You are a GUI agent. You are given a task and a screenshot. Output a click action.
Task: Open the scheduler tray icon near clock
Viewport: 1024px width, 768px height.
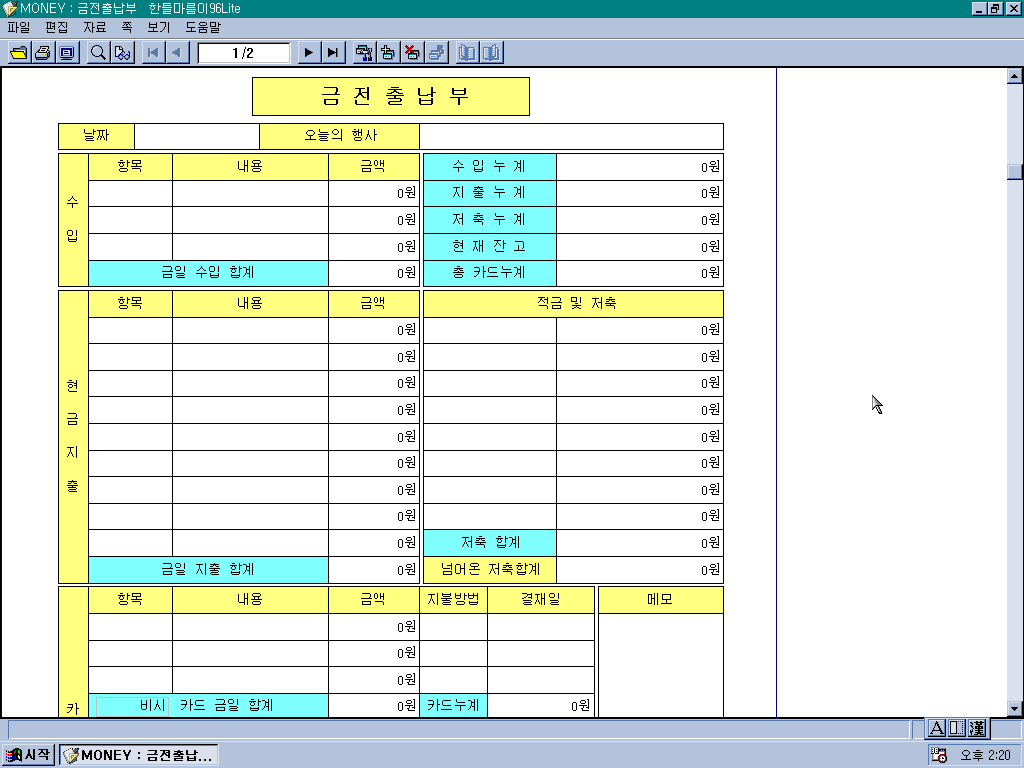[x=939, y=755]
